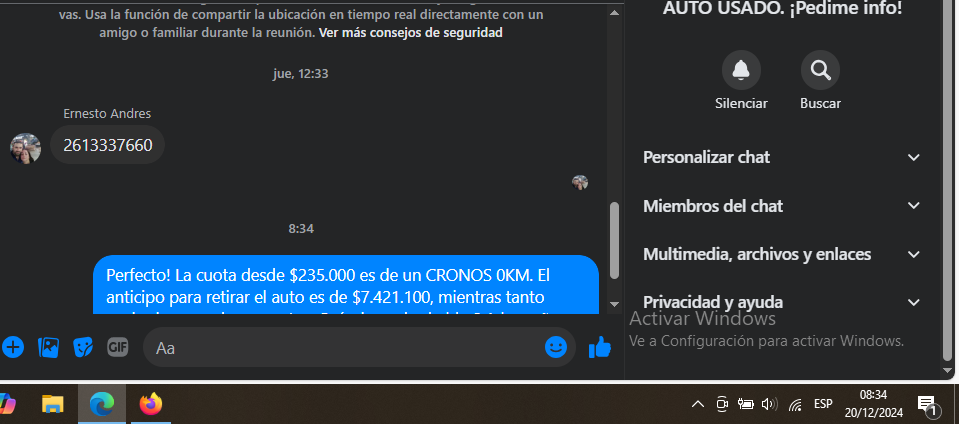The width and height of the screenshot is (959, 424).
Task: Attach a photo with the image icon
Action: coord(48,348)
